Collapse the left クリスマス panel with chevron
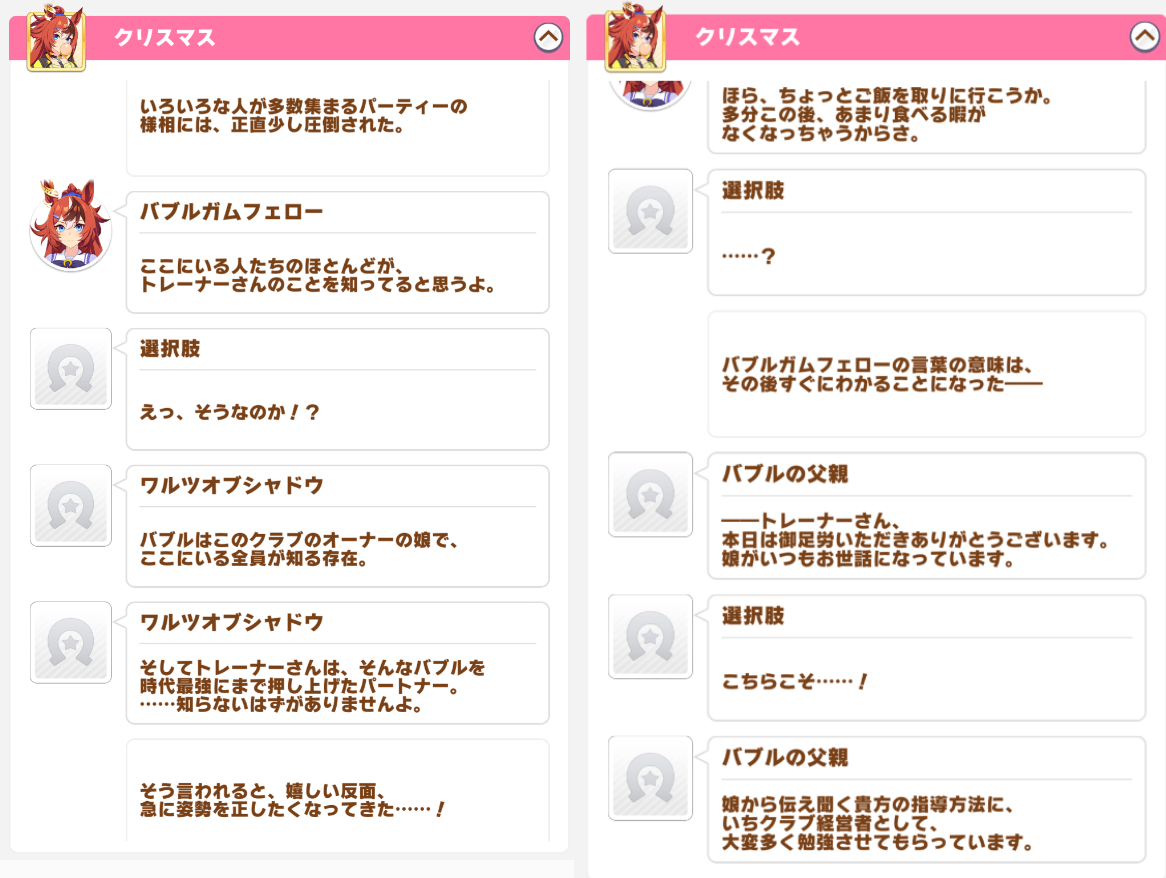 click(548, 37)
